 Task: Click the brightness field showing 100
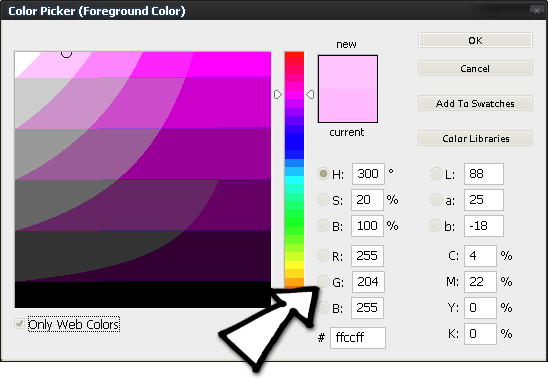pos(367,226)
